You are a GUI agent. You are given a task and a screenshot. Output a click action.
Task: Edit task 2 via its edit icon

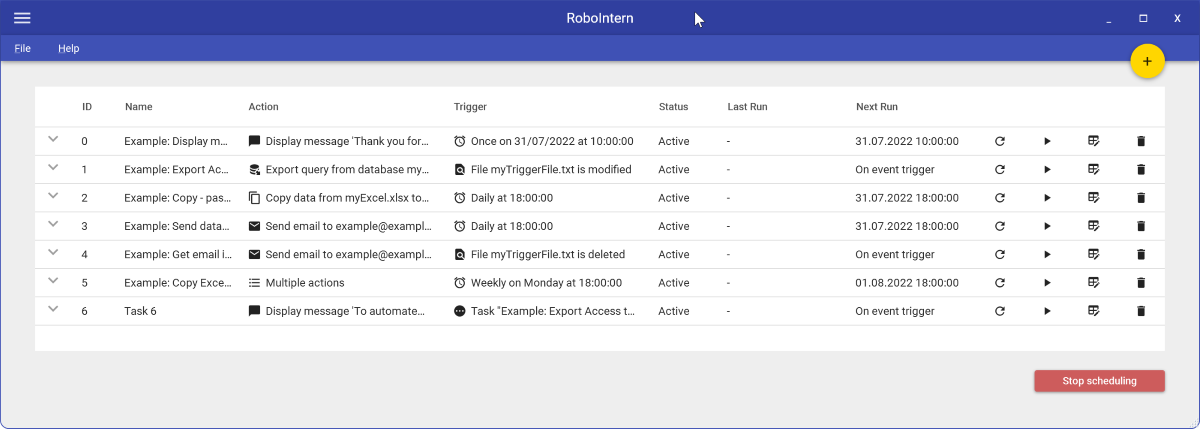1094,198
